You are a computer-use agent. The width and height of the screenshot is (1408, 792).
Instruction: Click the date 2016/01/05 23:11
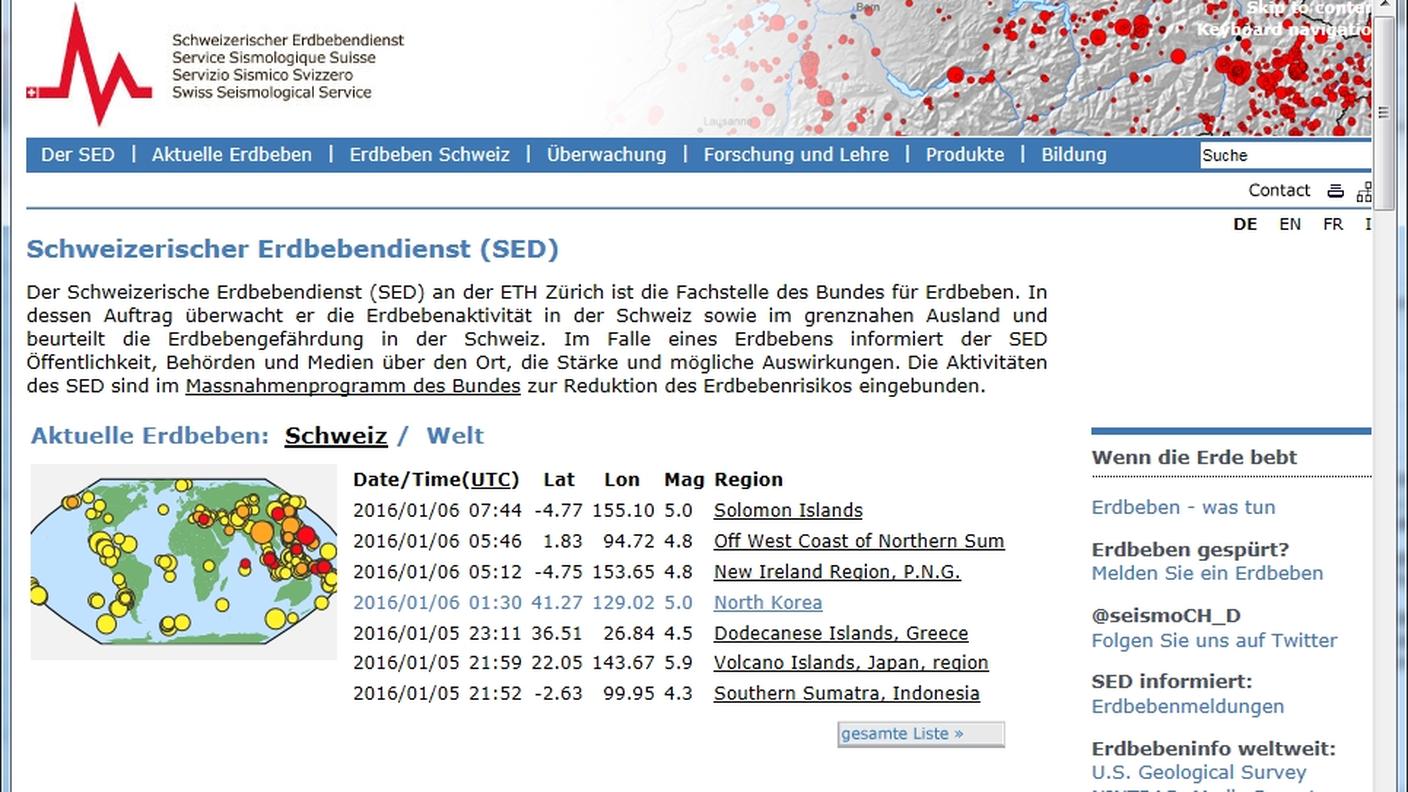coord(438,634)
